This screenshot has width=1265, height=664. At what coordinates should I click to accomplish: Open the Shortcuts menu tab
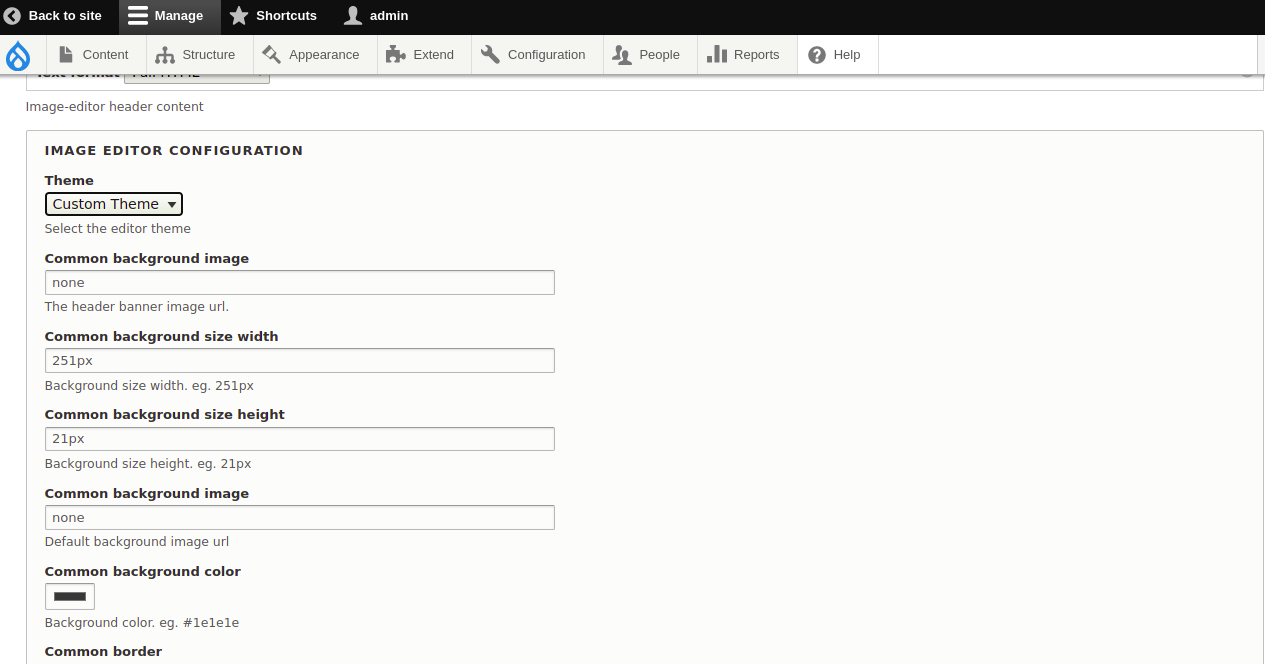coord(273,16)
